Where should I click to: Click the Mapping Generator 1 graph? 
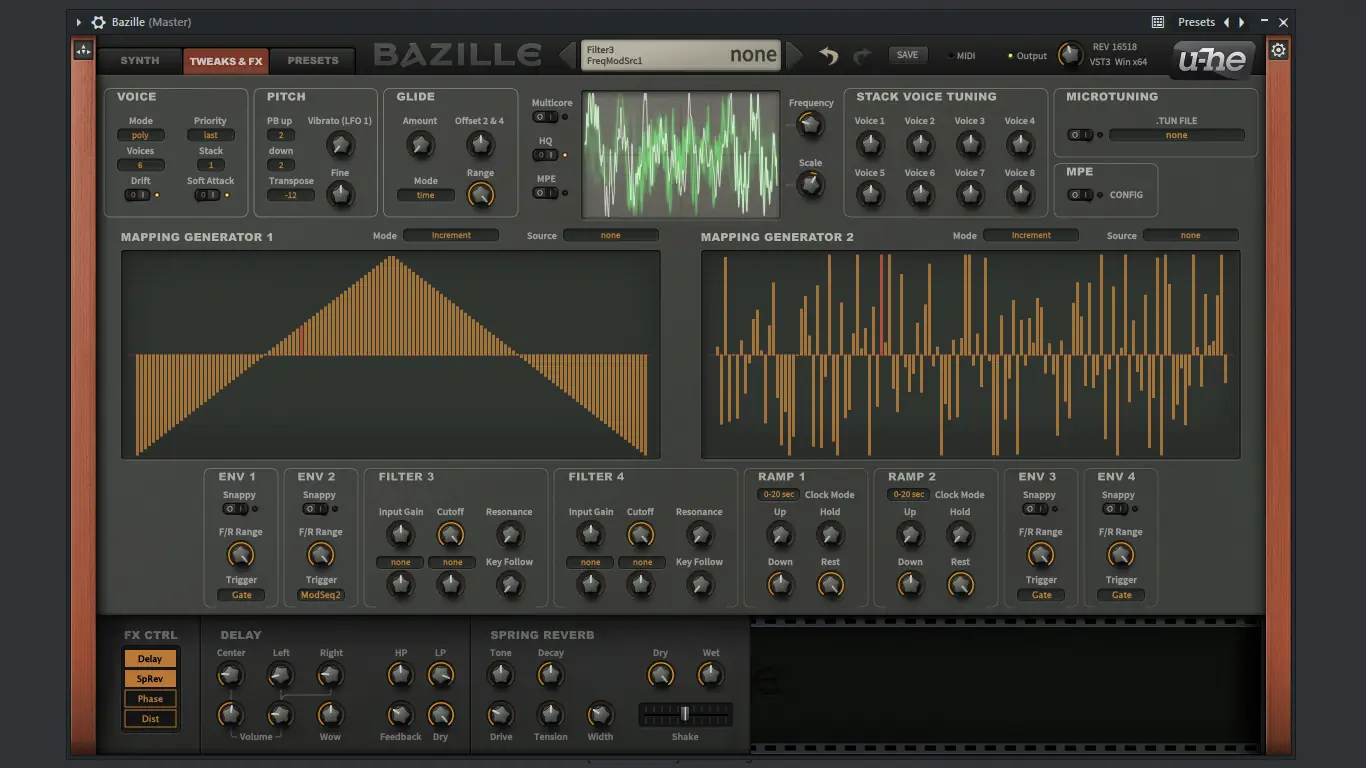tap(391, 354)
